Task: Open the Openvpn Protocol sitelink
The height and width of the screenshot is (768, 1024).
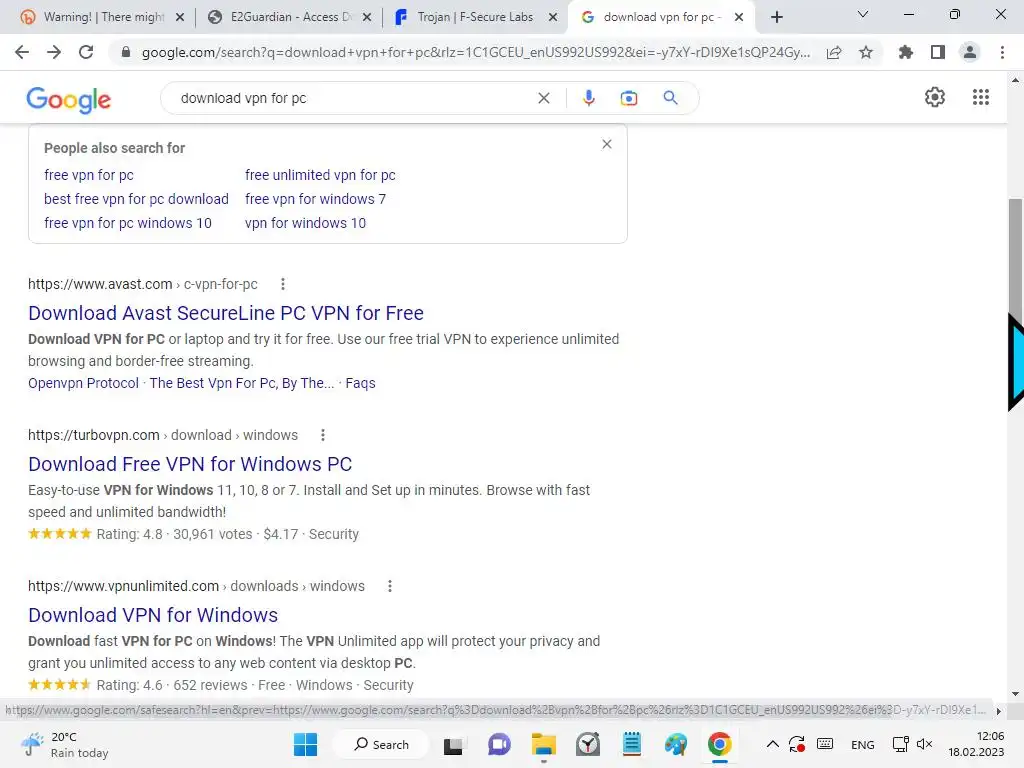Action: [x=84, y=383]
